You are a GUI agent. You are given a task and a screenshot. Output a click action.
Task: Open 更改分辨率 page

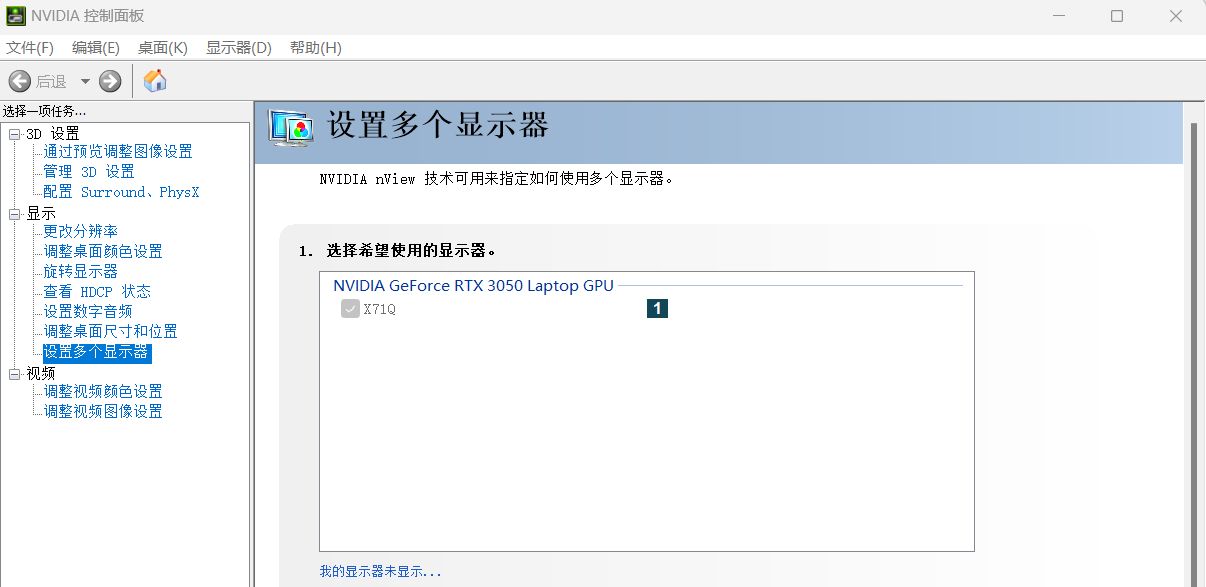tap(80, 232)
